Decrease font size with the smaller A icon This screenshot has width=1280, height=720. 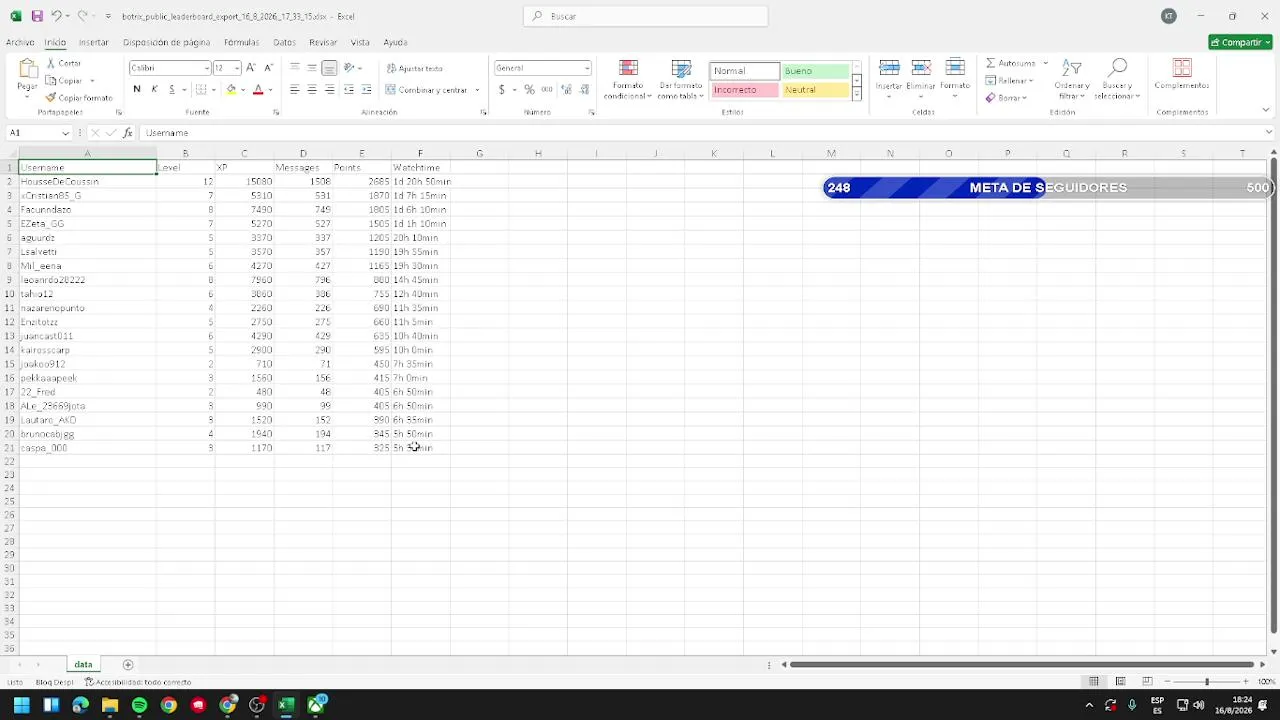click(268, 68)
